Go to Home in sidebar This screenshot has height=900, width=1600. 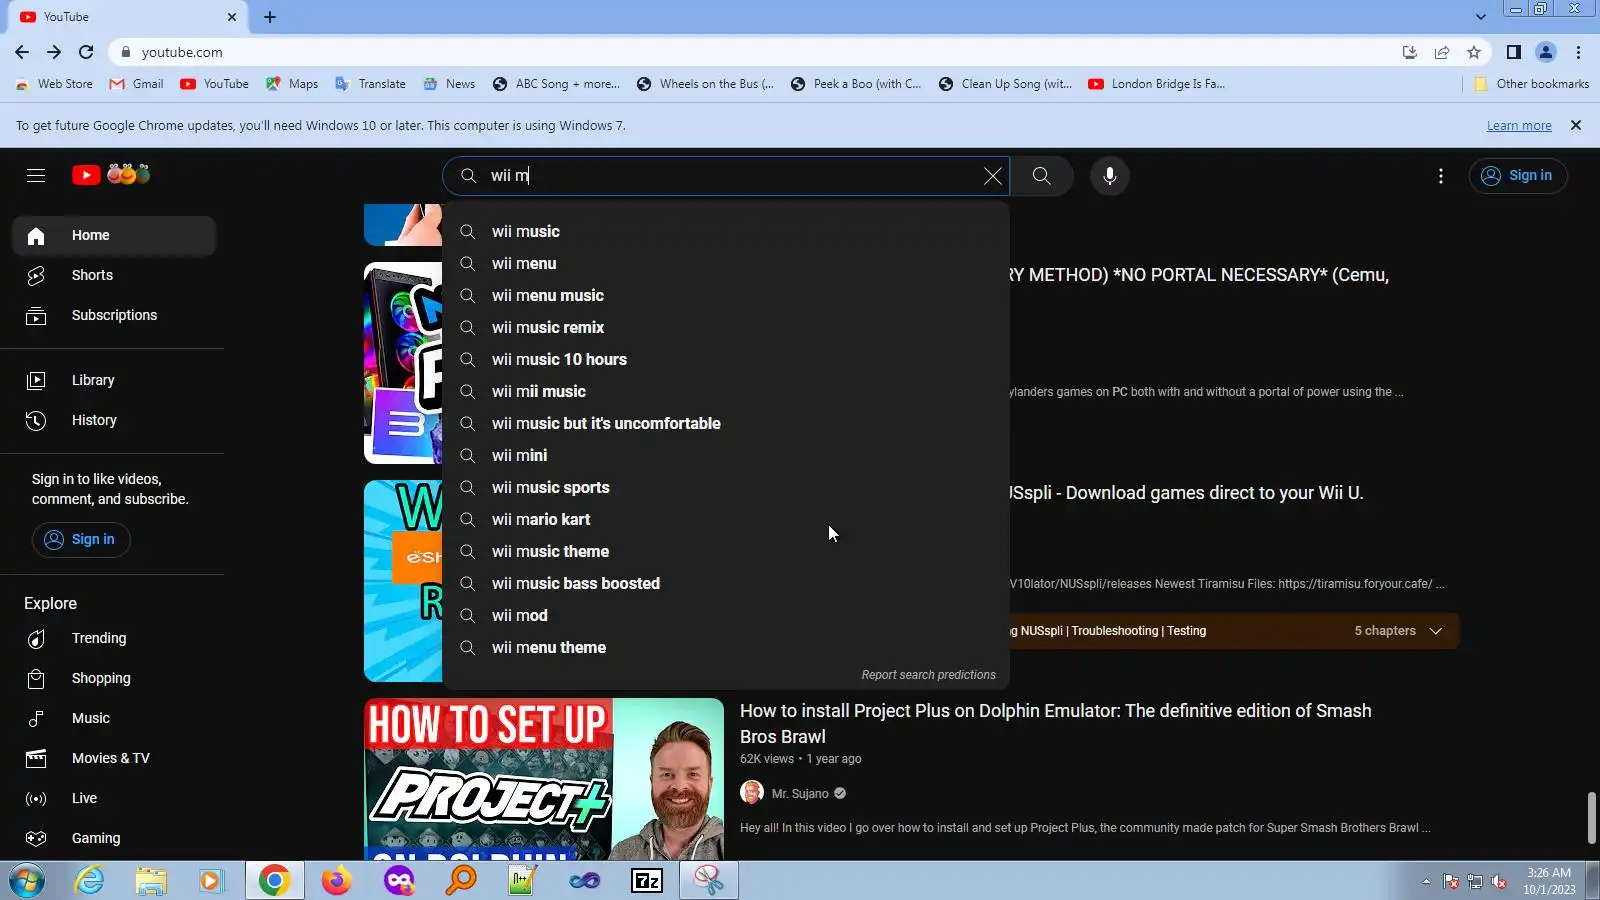tap(114, 236)
